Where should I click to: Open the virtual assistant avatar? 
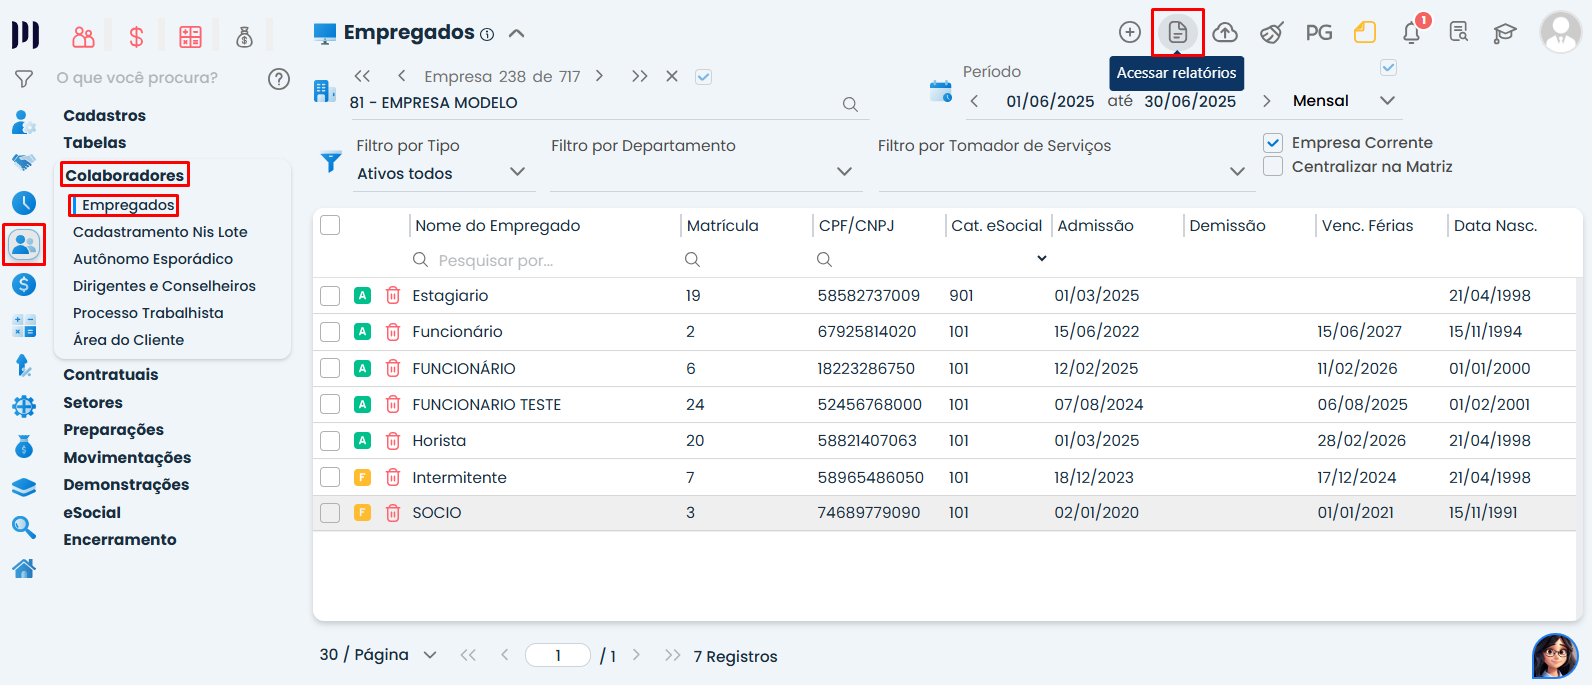(x=1554, y=656)
